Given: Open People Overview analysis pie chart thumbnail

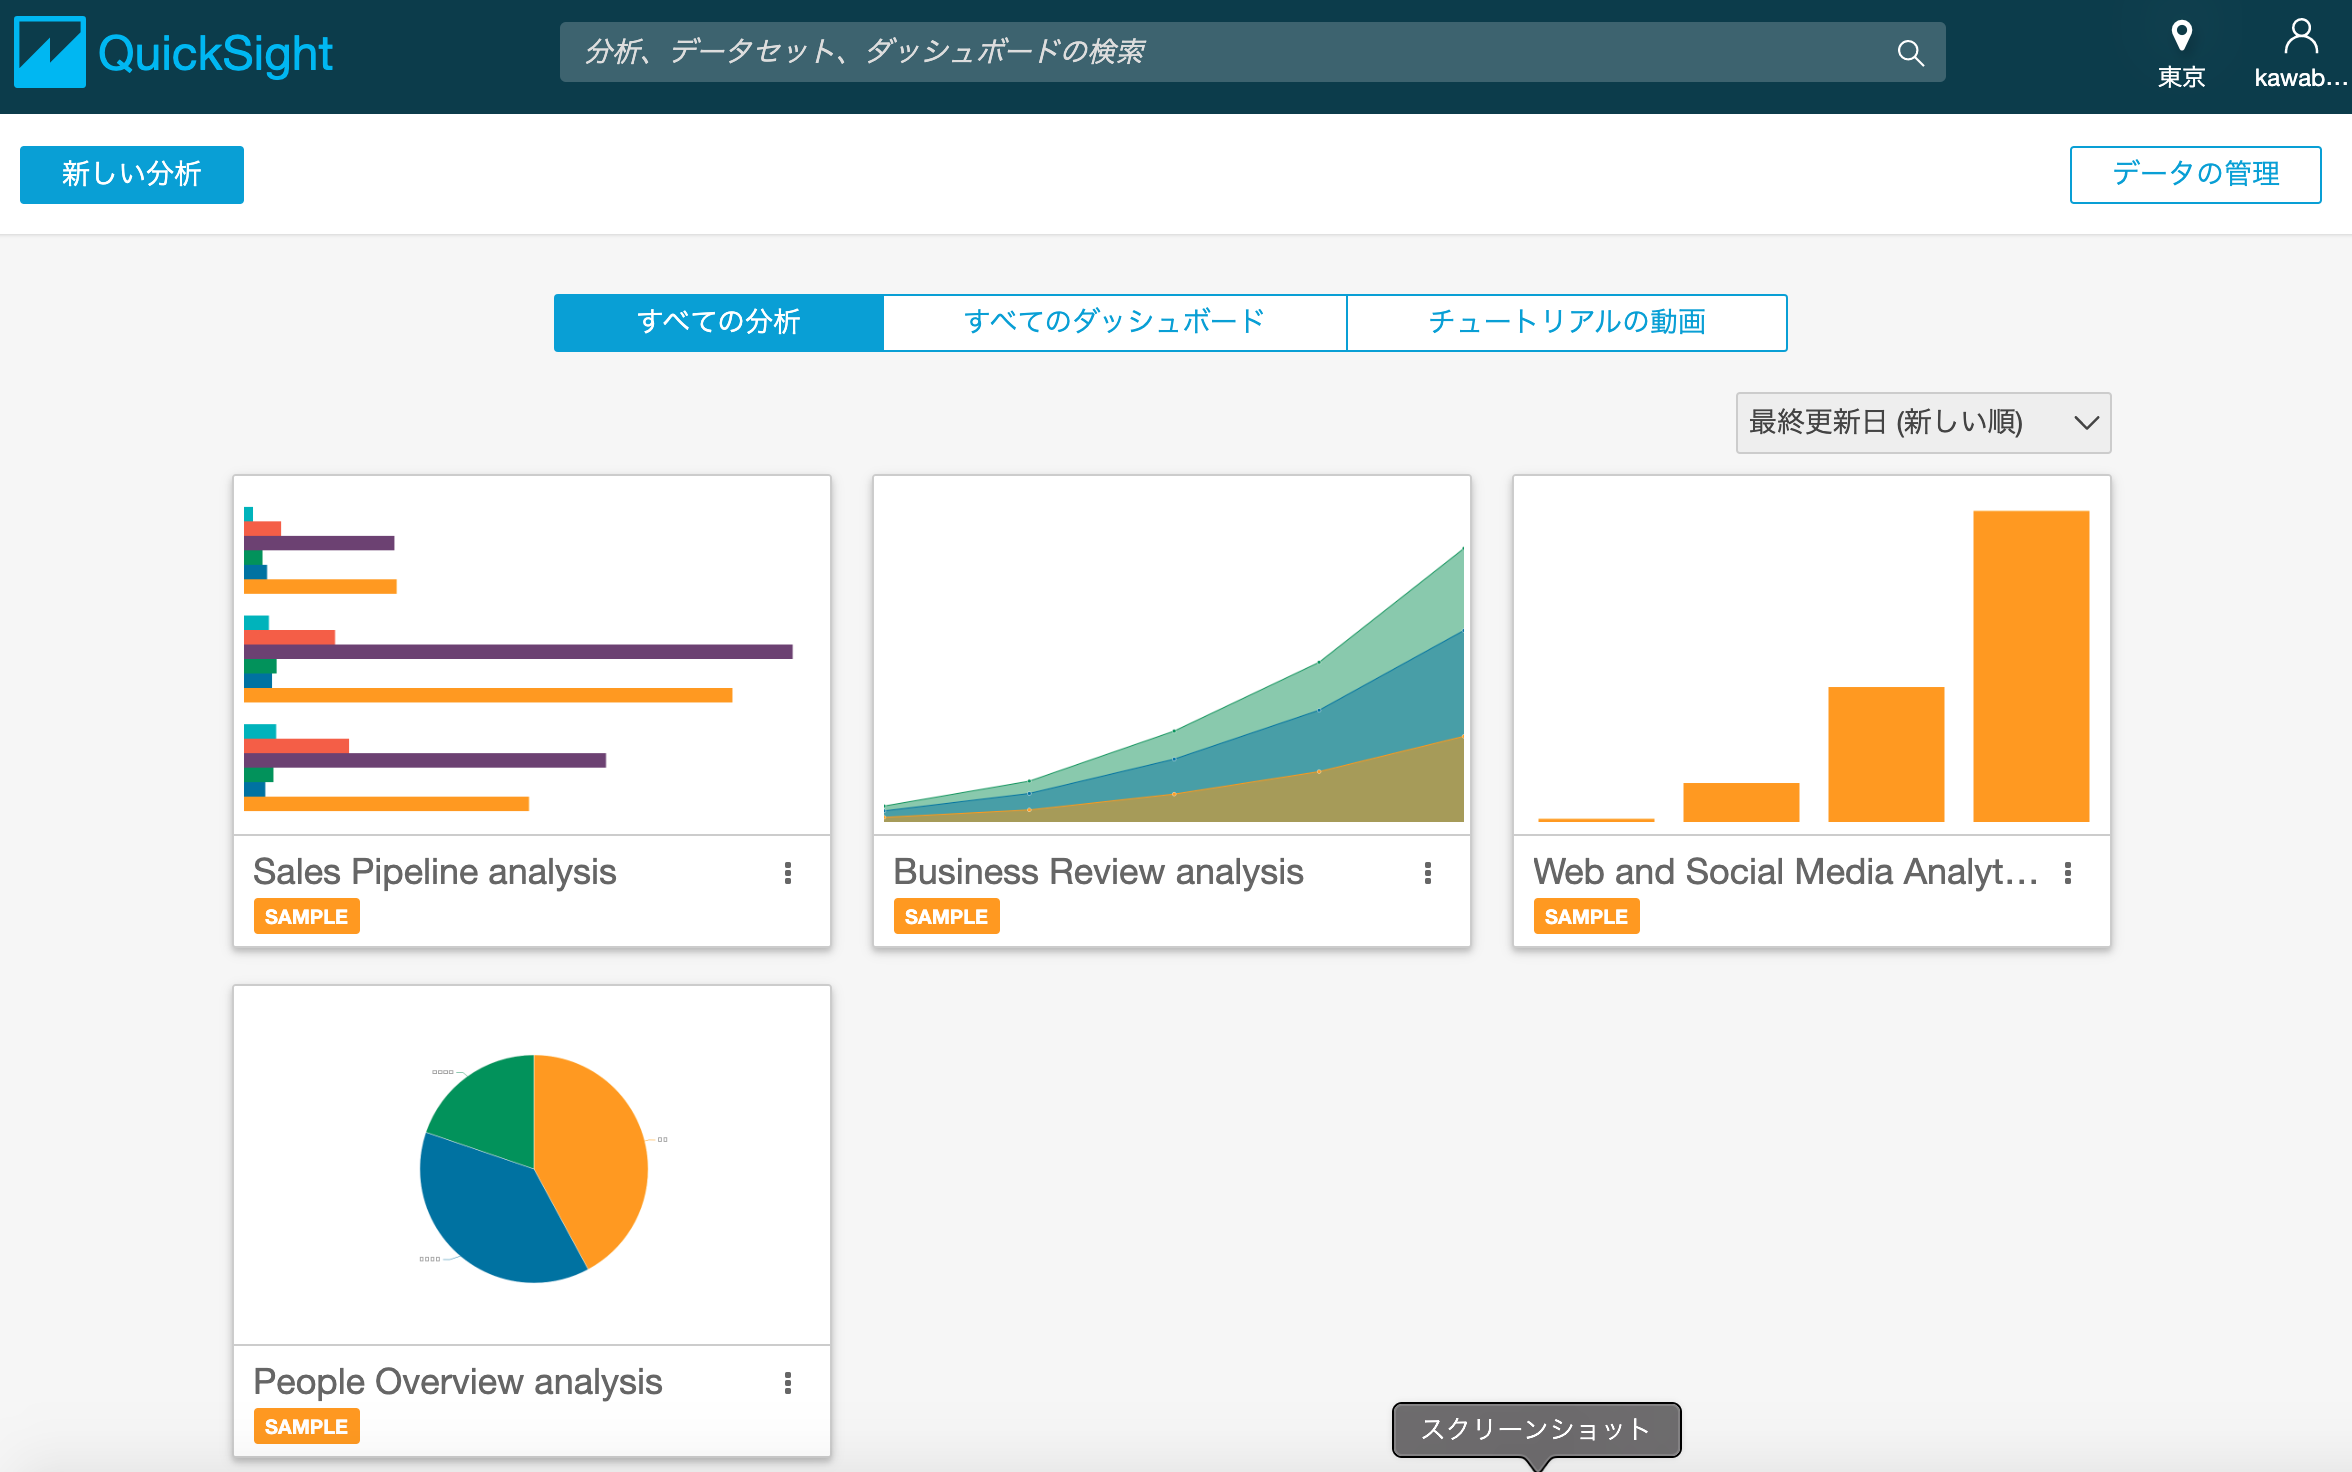Looking at the screenshot, I should pos(532,1165).
